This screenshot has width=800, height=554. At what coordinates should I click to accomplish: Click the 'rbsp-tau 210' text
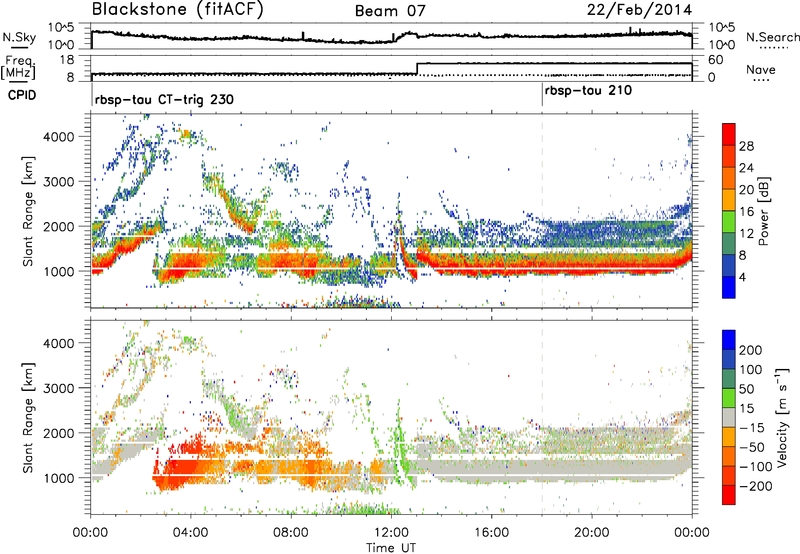point(588,91)
